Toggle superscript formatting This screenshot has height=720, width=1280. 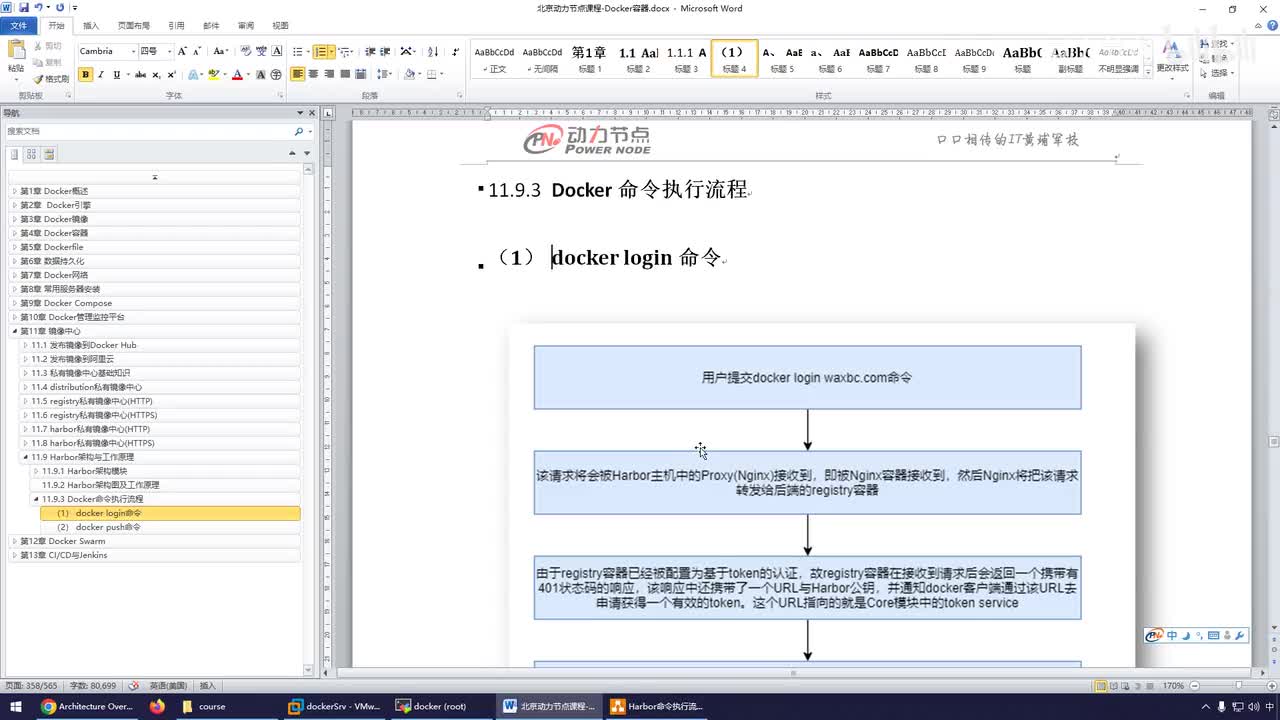[x=172, y=74]
